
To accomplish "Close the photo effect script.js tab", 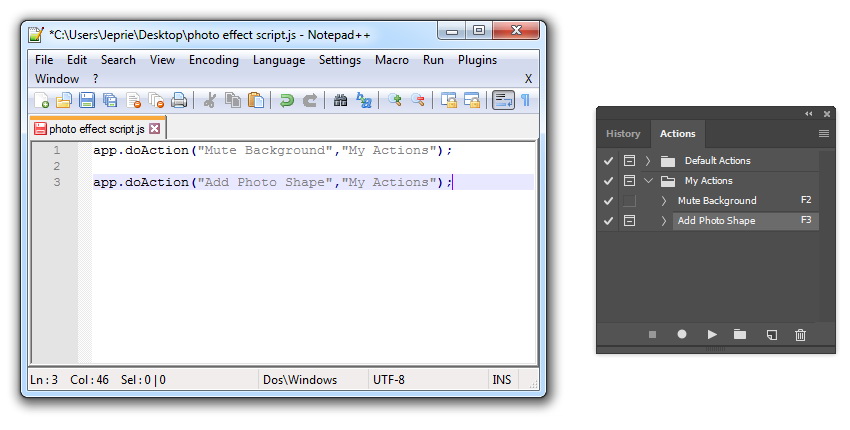I will click(154, 129).
